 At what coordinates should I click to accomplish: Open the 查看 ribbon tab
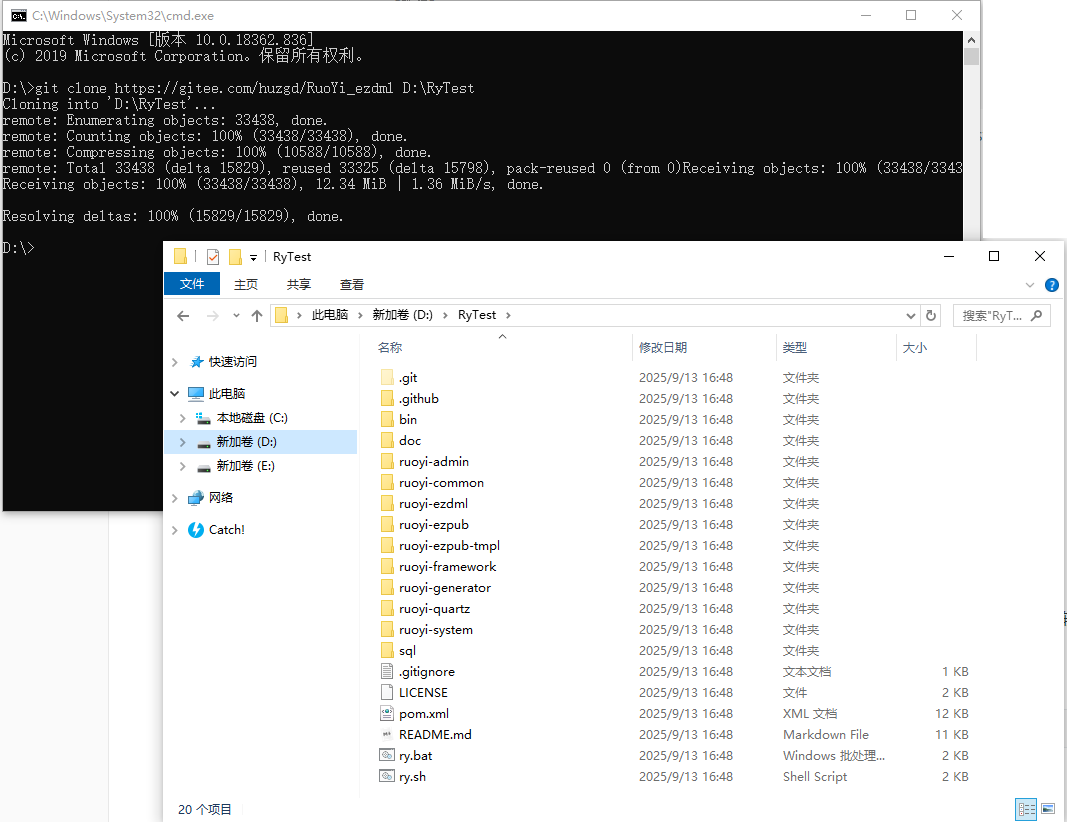(352, 285)
